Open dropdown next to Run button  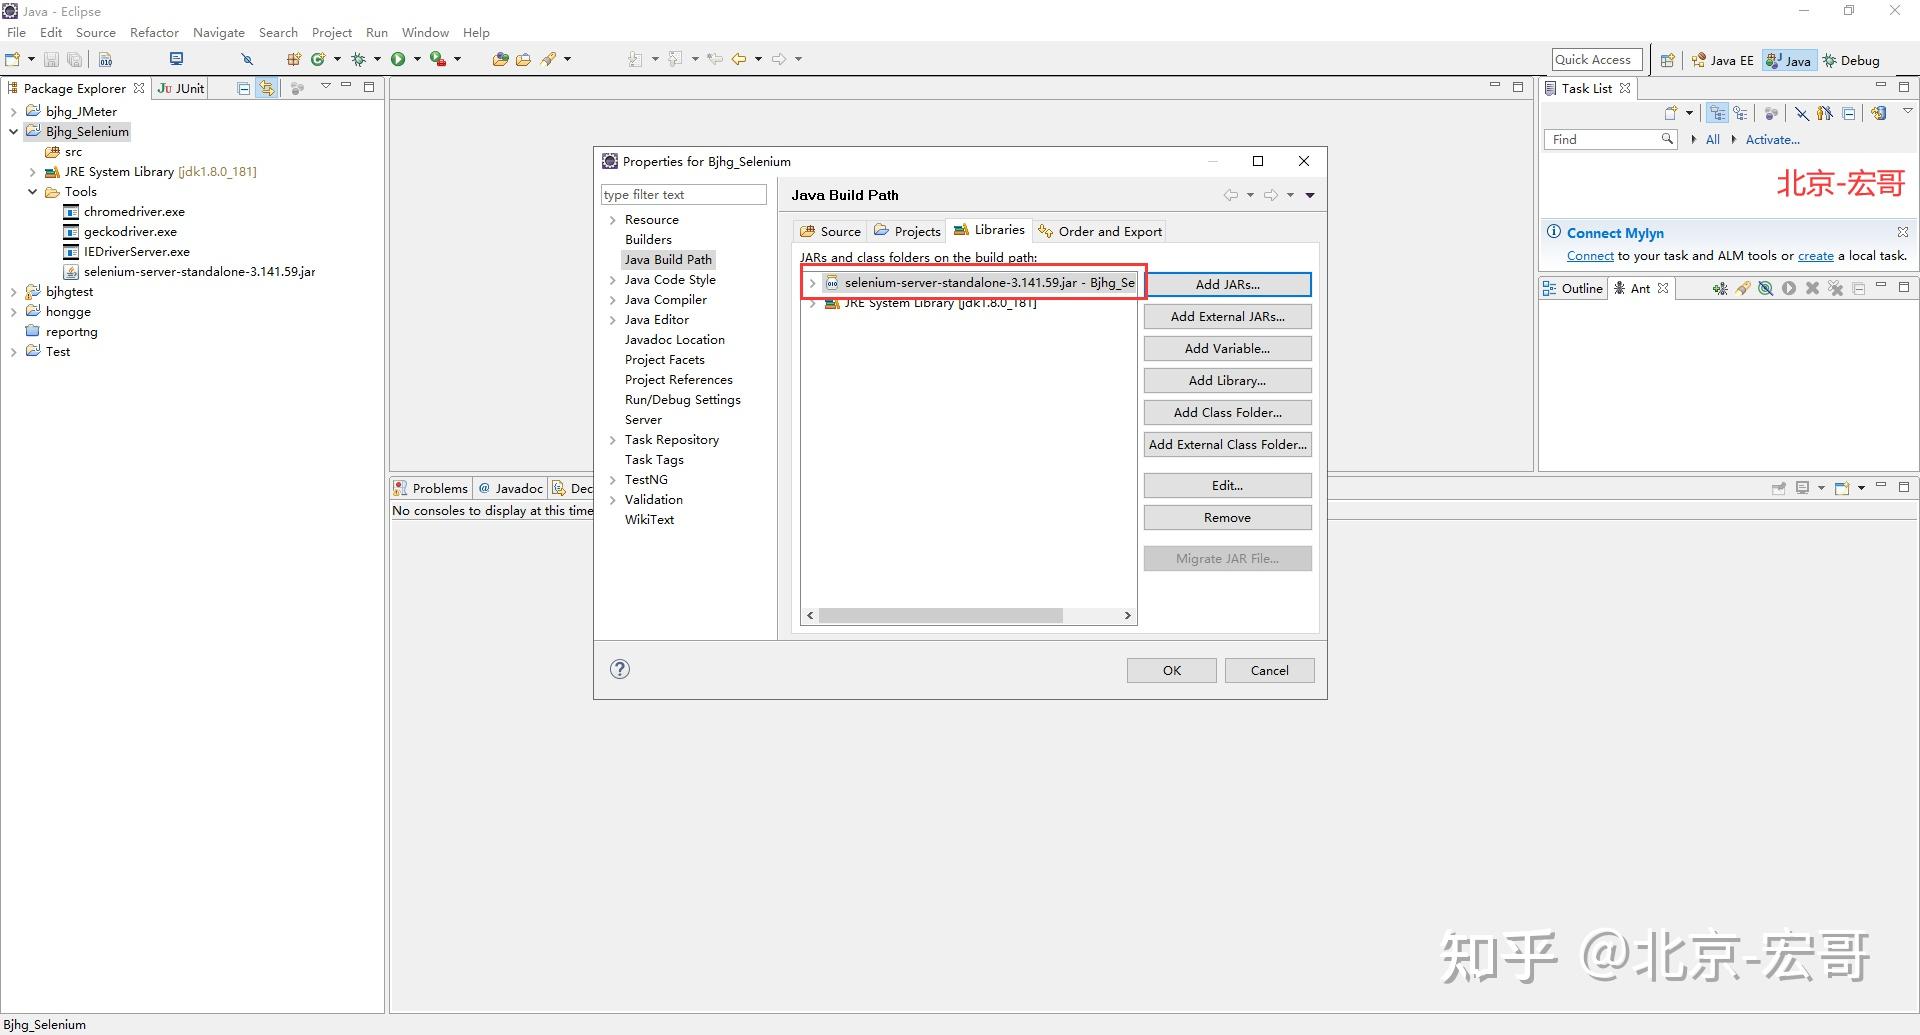tap(417, 59)
